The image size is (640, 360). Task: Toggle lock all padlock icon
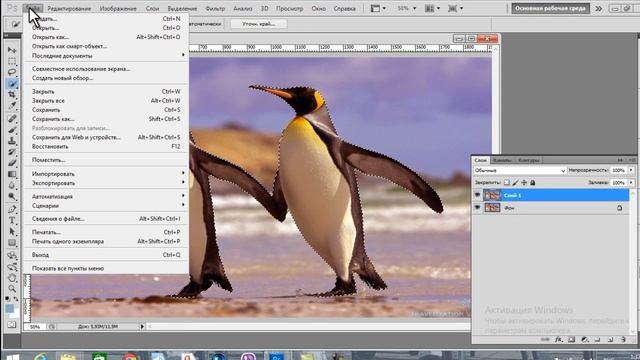pyautogui.click(x=532, y=182)
